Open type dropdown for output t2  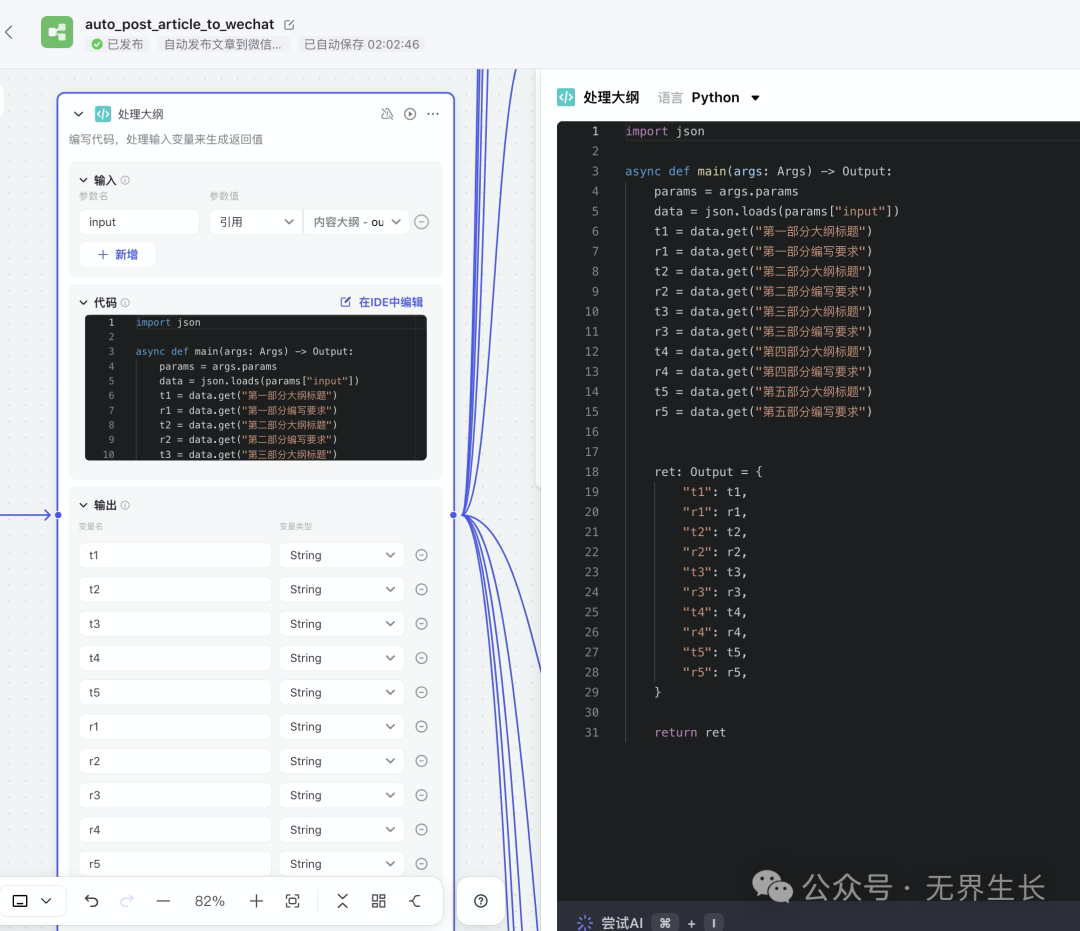342,589
